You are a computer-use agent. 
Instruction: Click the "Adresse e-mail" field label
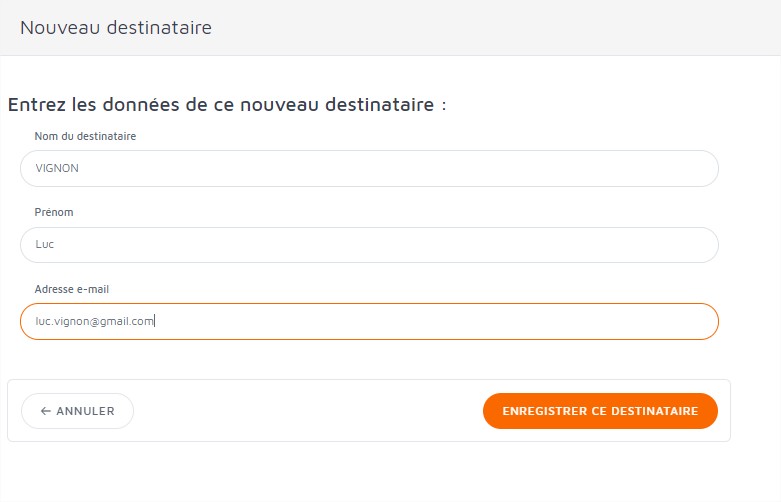pyautogui.click(x=71, y=289)
